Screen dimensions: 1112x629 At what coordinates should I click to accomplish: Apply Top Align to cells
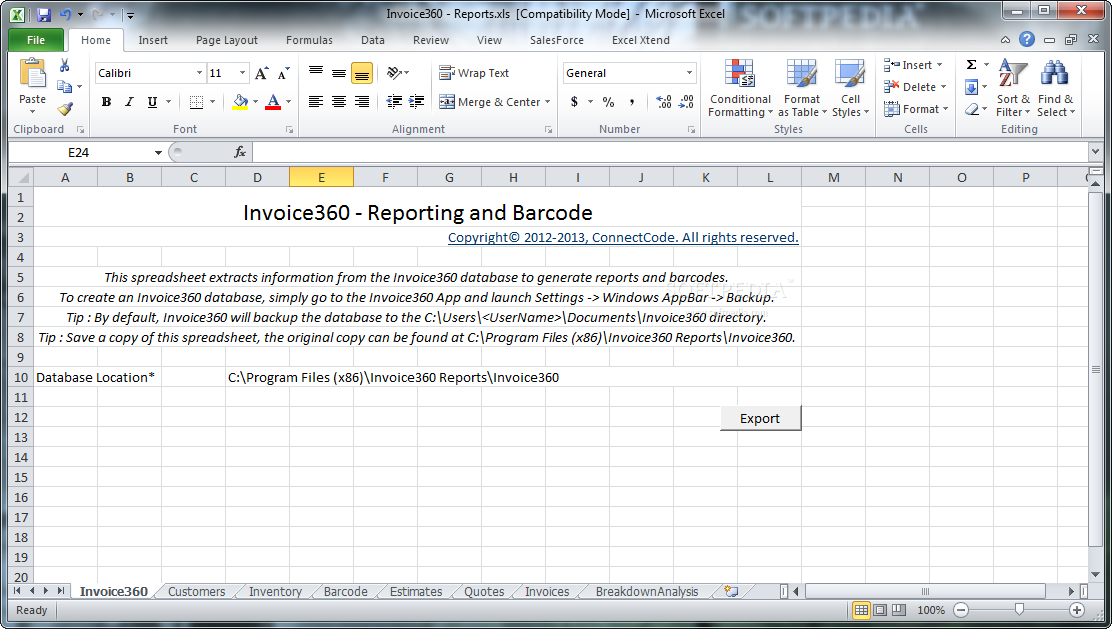pyautogui.click(x=316, y=73)
